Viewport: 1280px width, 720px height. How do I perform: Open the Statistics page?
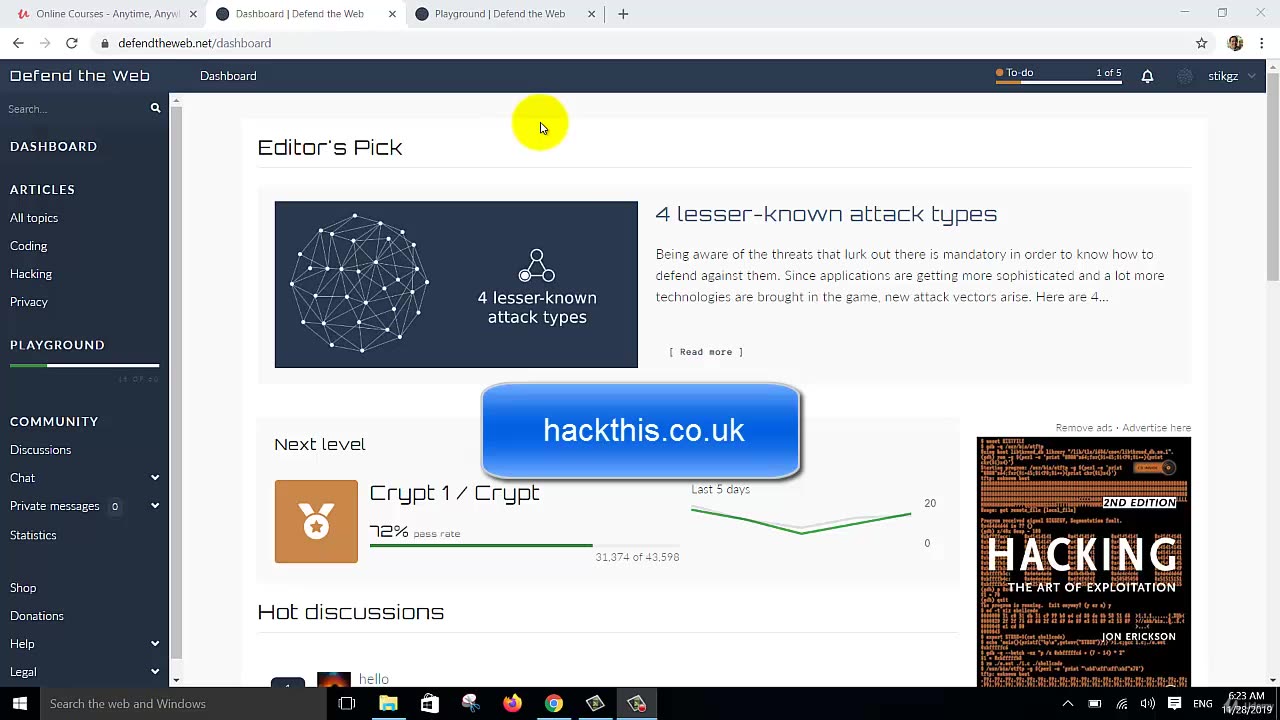click(33, 535)
